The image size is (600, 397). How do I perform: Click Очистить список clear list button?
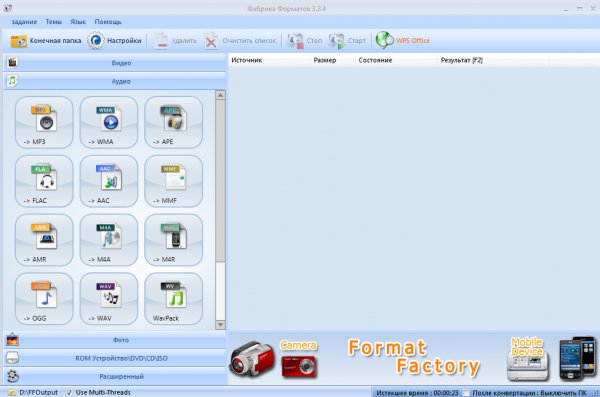pyautogui.click(x=241, y=41)
